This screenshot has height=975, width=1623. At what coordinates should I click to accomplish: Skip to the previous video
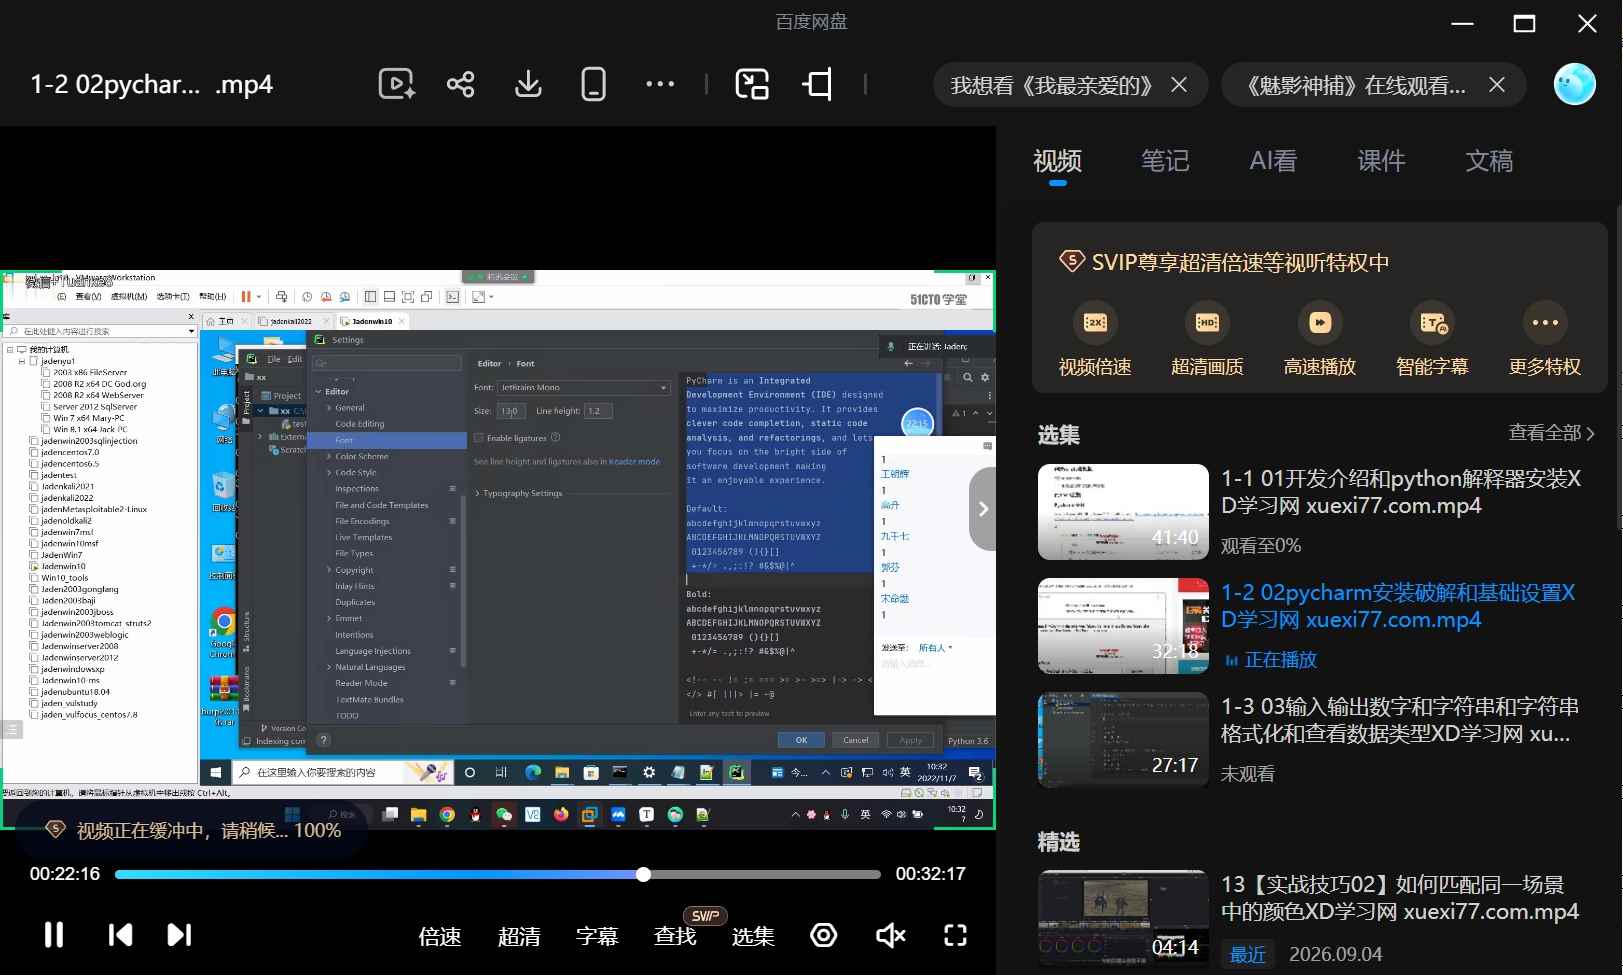click(x=120, y=935)
